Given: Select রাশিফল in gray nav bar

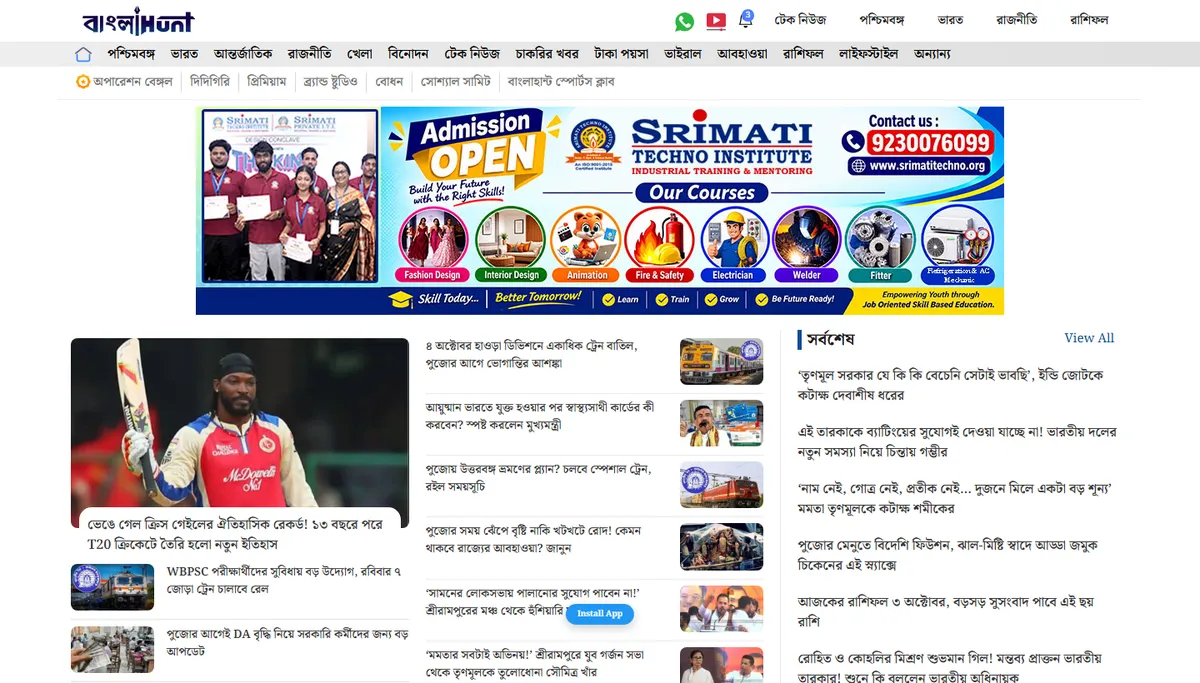Looking at the screenshot, I should pos(803,54).
